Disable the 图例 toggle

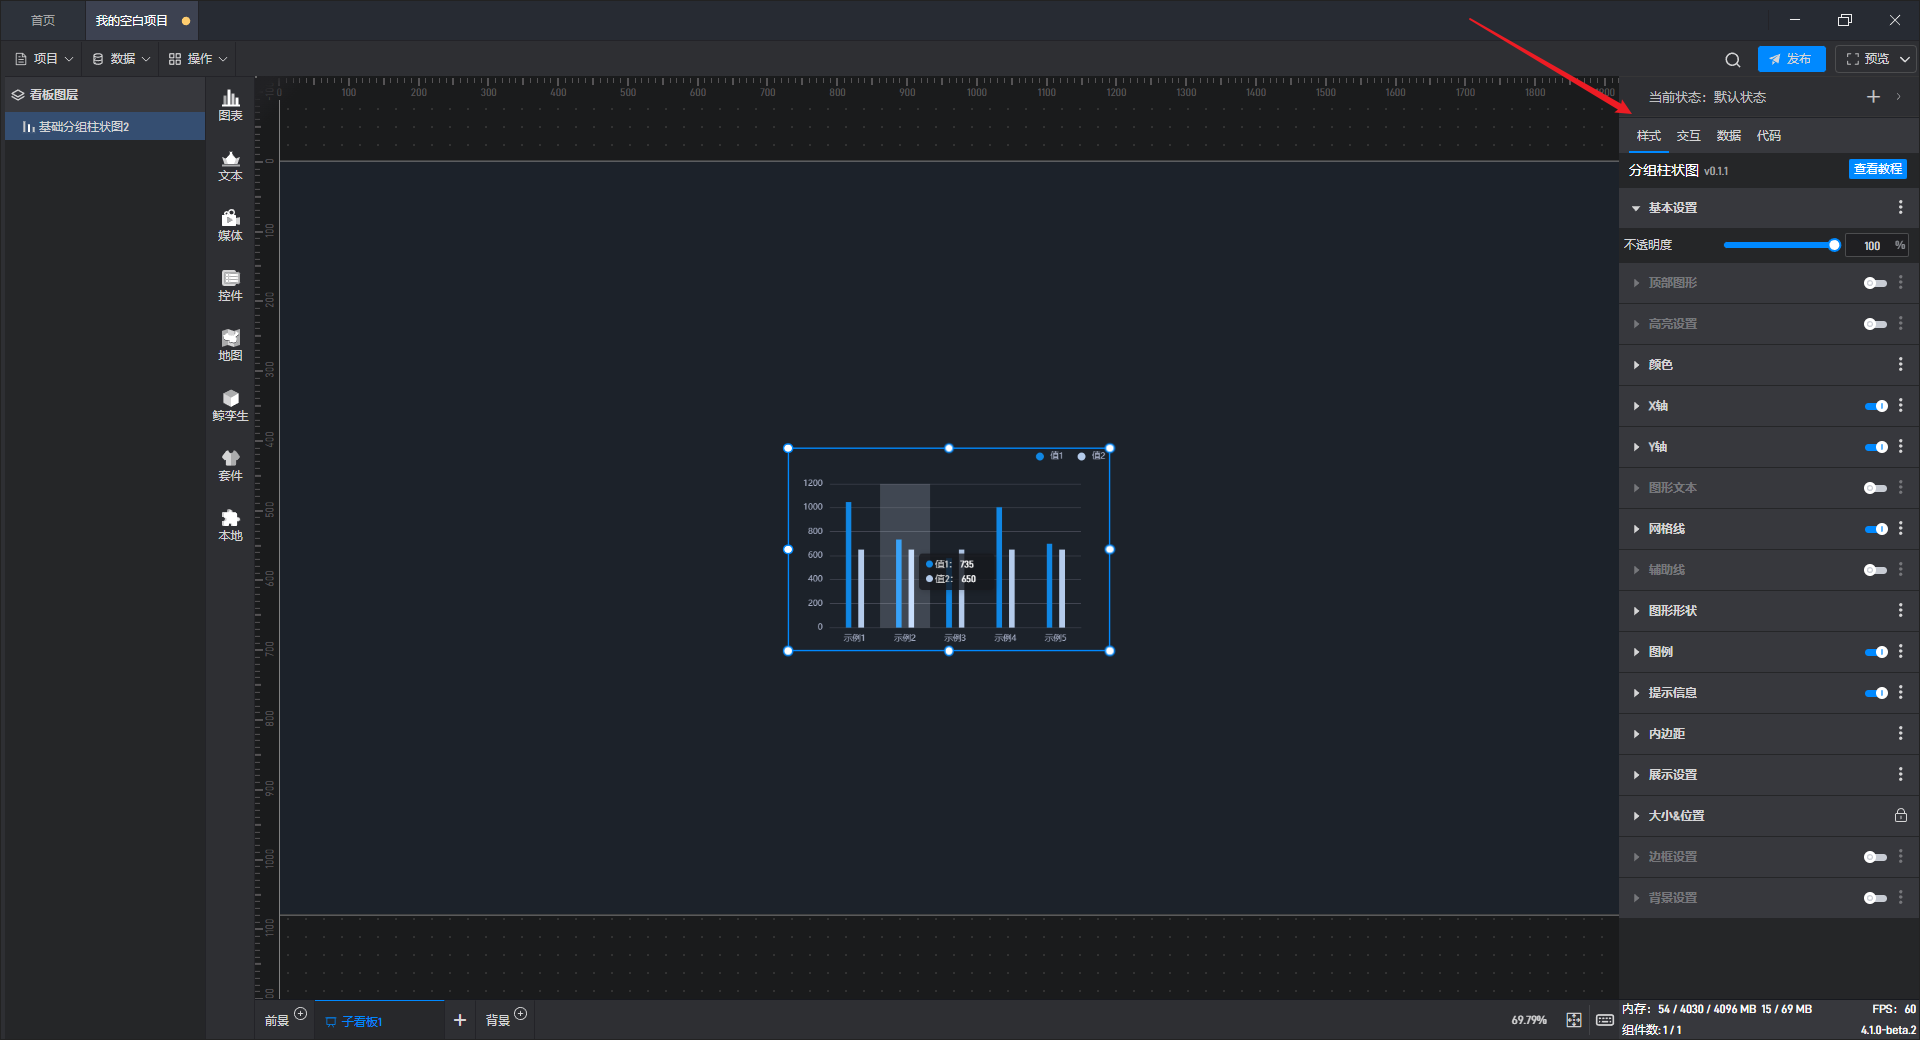pos(1875,652)
